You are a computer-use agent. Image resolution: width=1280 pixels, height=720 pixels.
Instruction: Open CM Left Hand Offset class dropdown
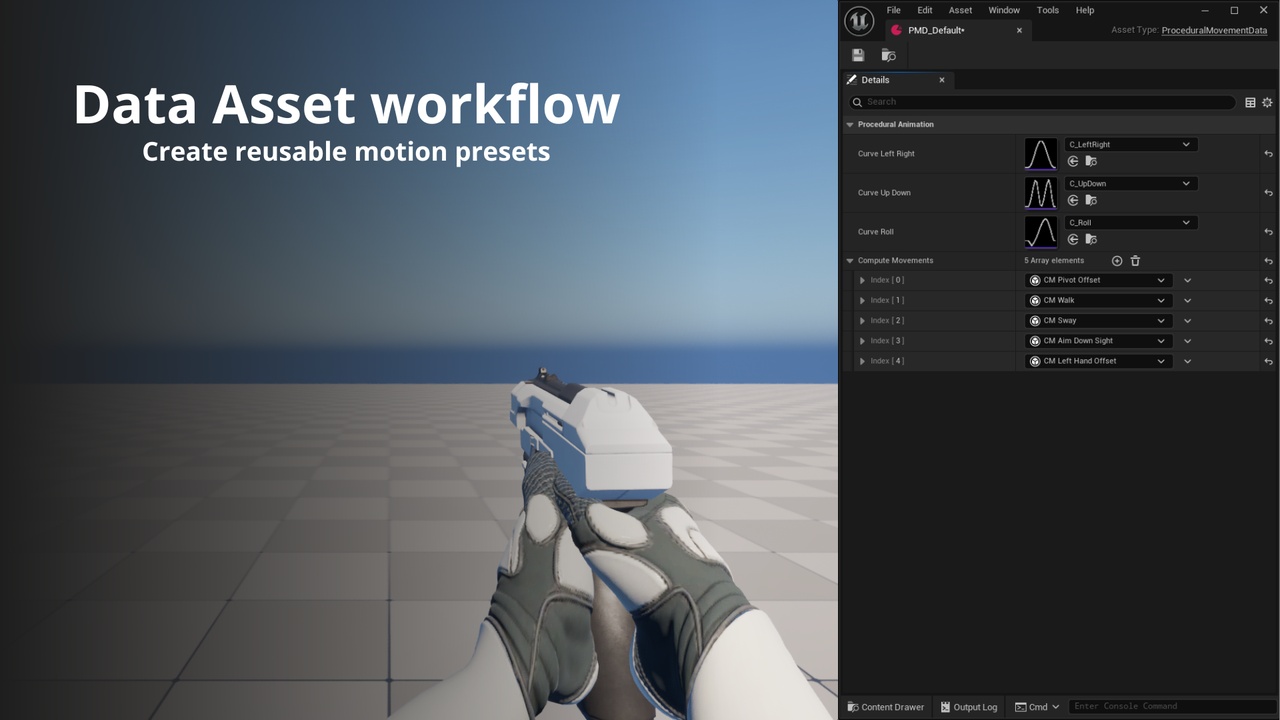pos(1098,361)
